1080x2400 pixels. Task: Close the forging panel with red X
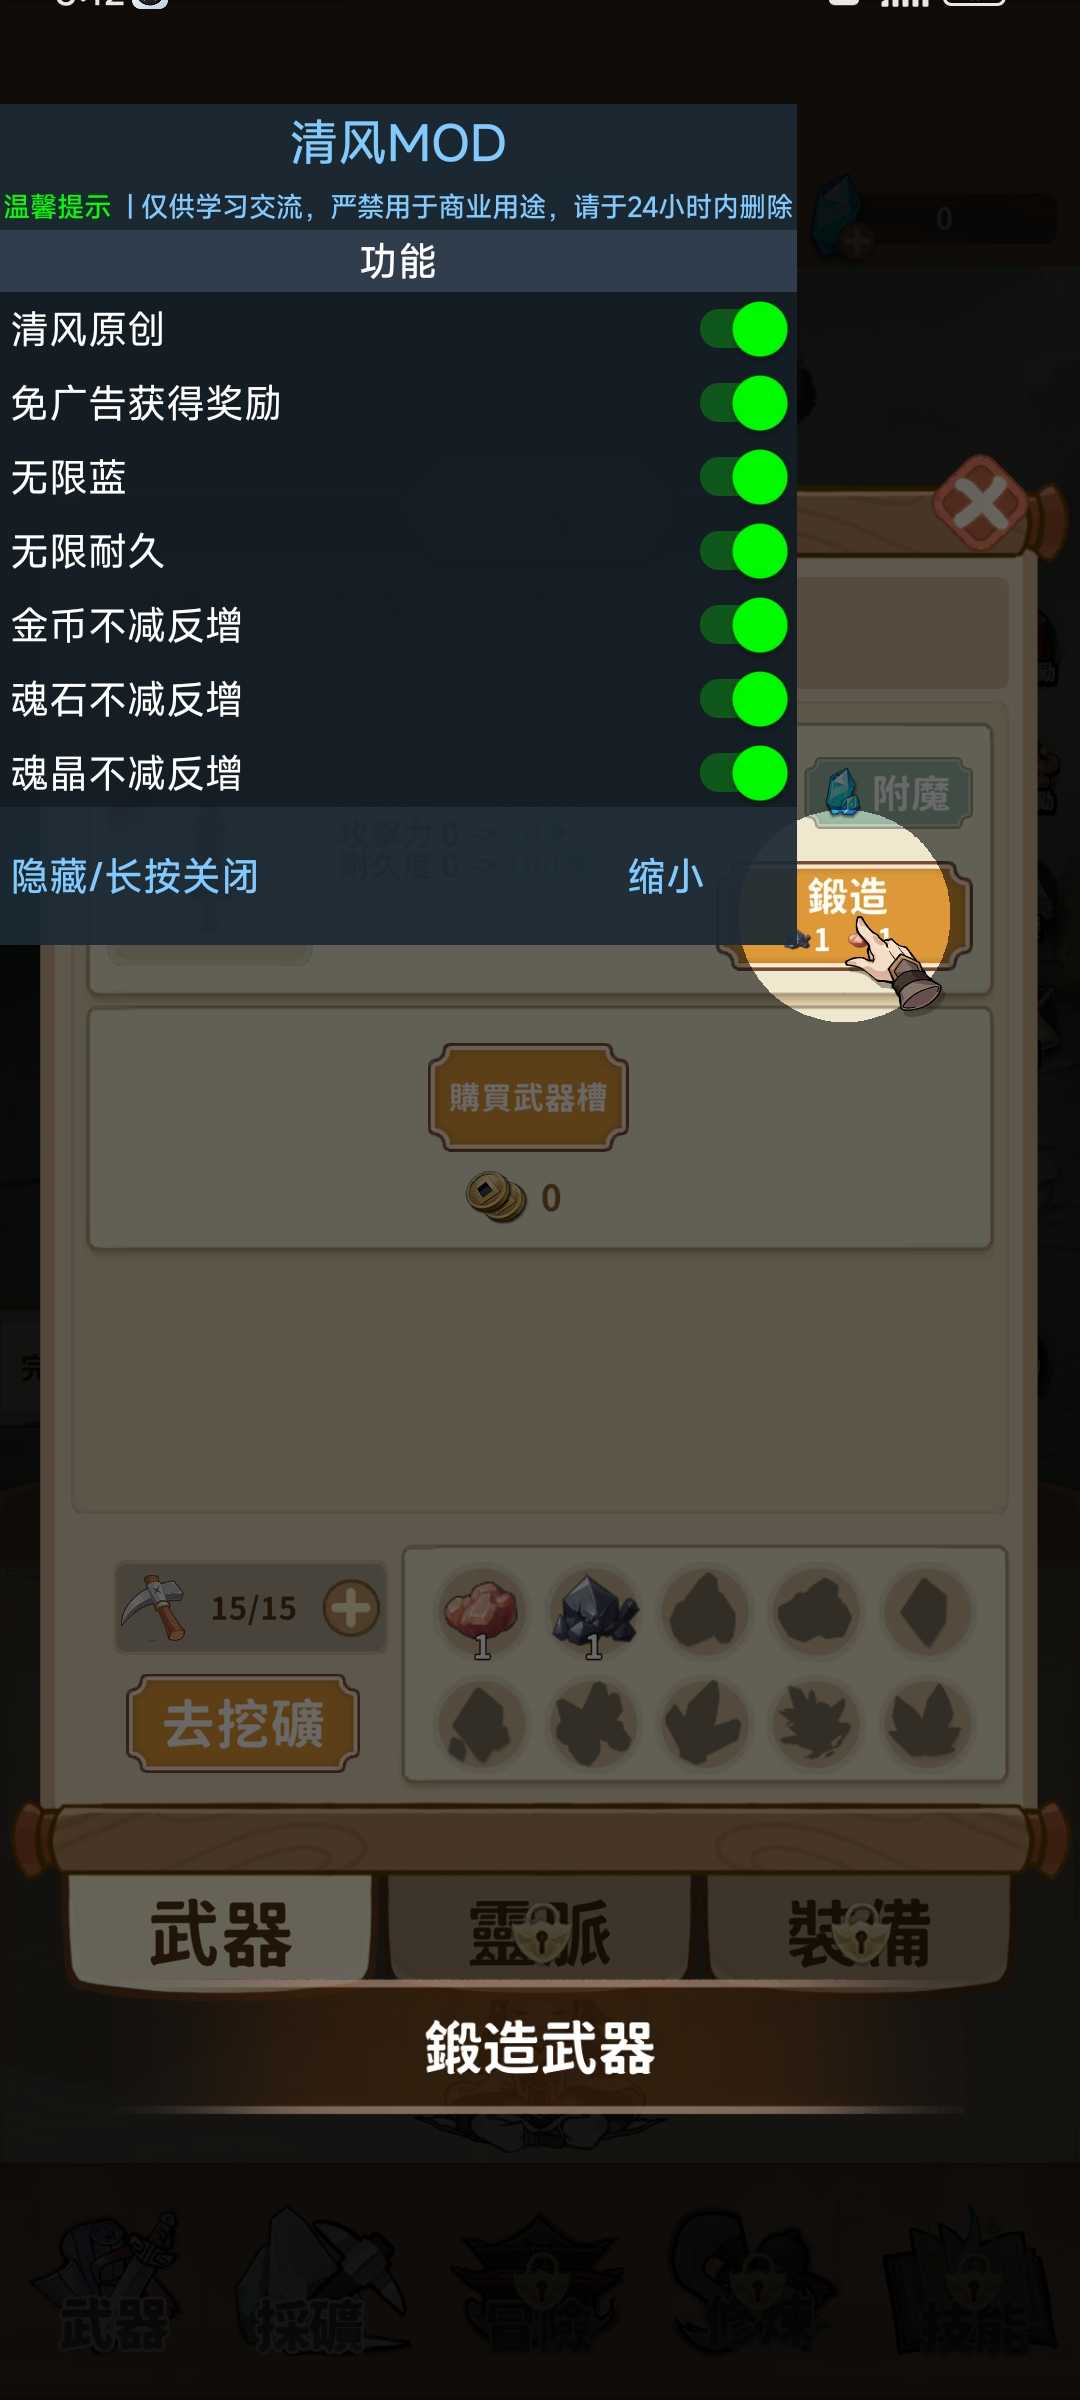tap(981, 503)
